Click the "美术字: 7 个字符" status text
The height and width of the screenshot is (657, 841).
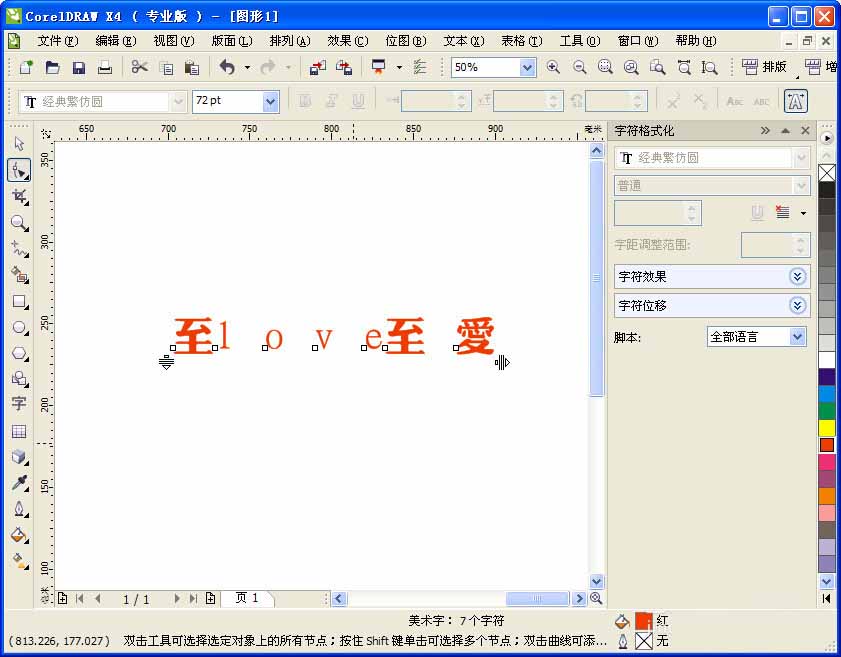(456, 621)
